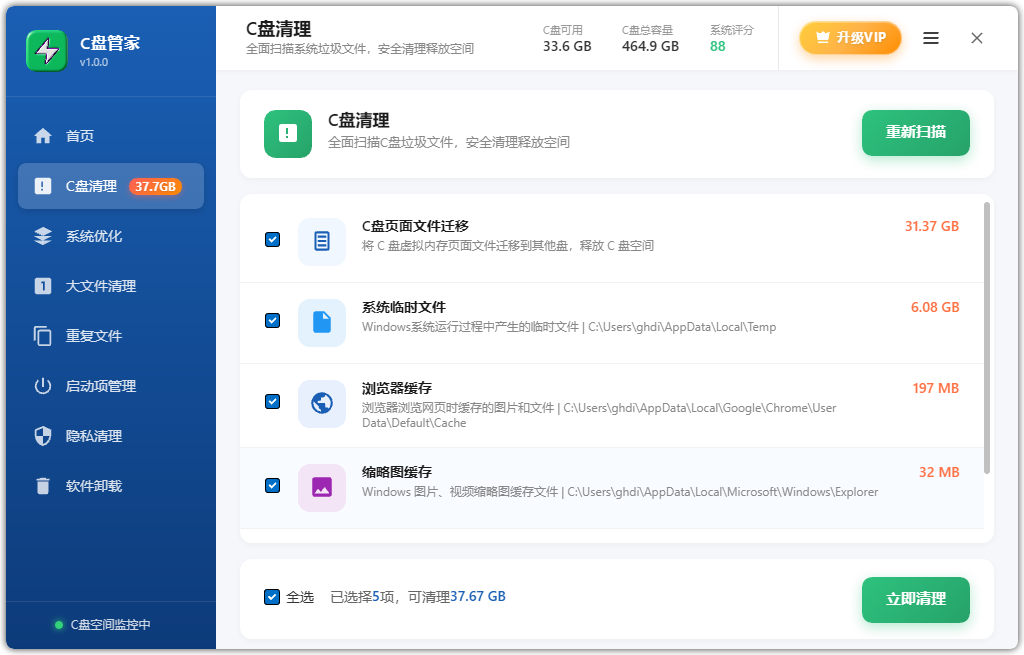The width and height of the screenshot is (1024, 655).
Task: Click the 37.7GB badge in sidebar
Action: click(x=155, y=187)
